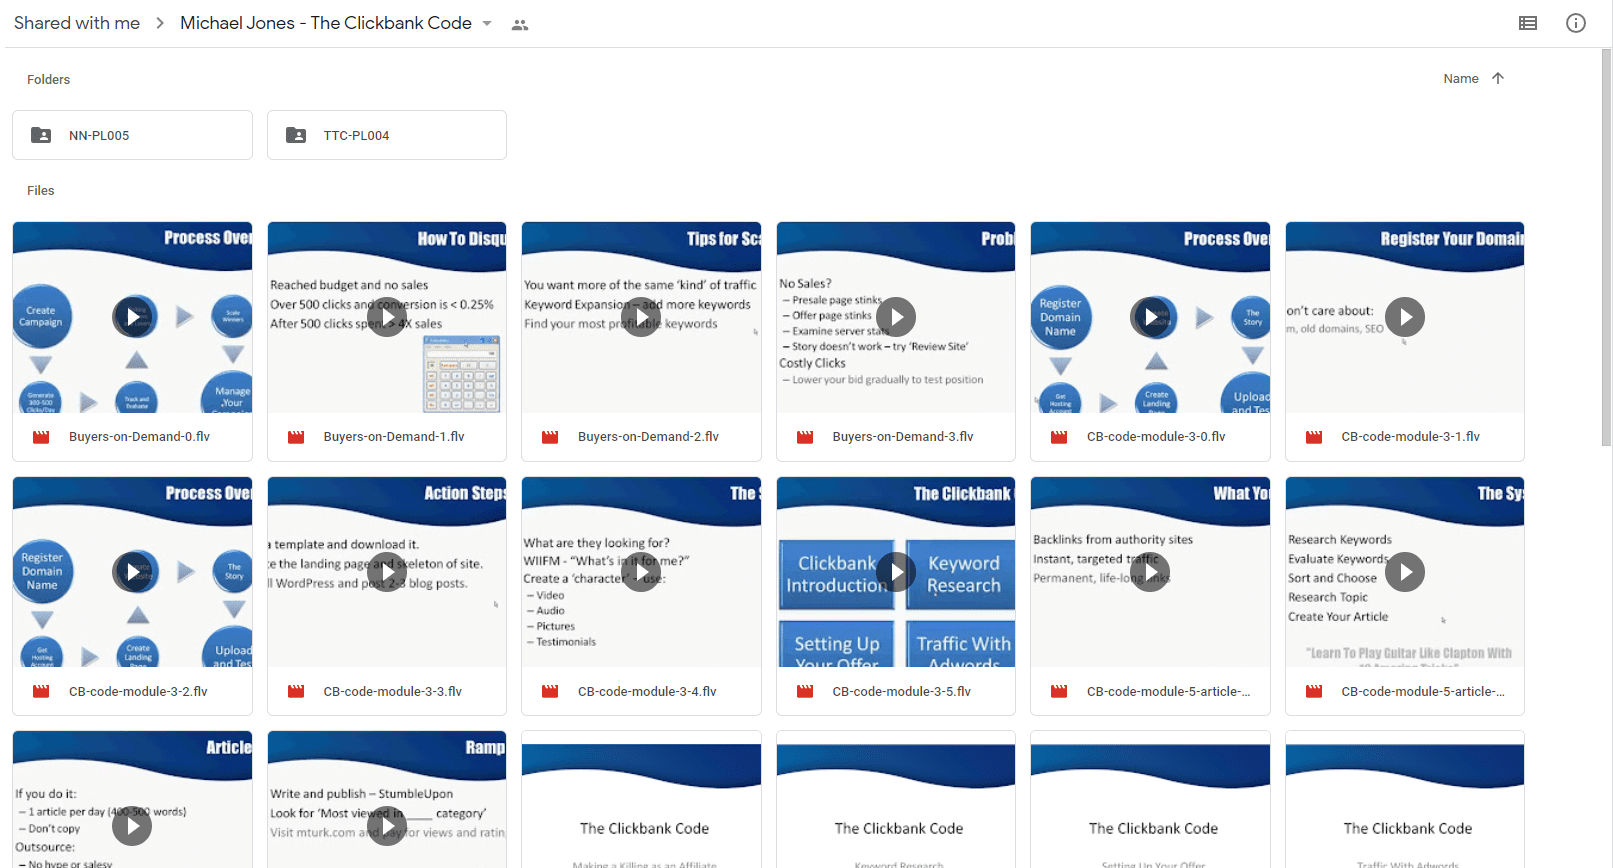Screen dimensions: 1613x868
Task: Select the file name Buyers-on-Demand-3.flv
Action: tap(903, 437)
